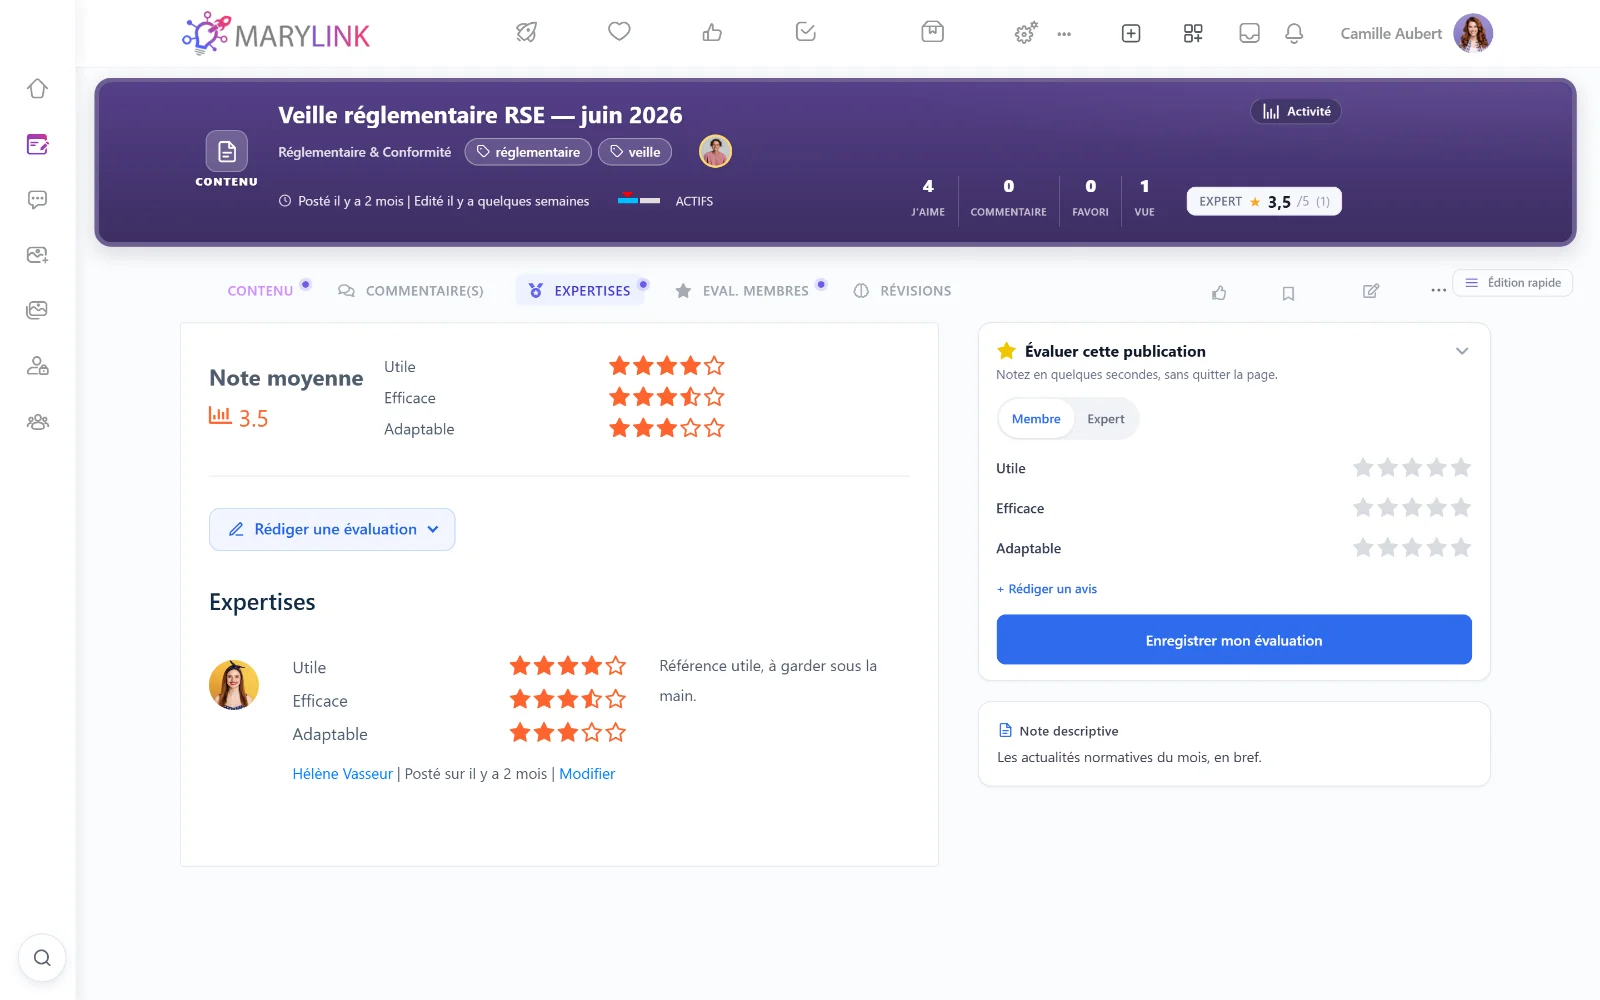Open the apps grid icon in top bar
Image resolution: width=1600 pixels, height=1000 pixels.
[x=1193, y=34]
